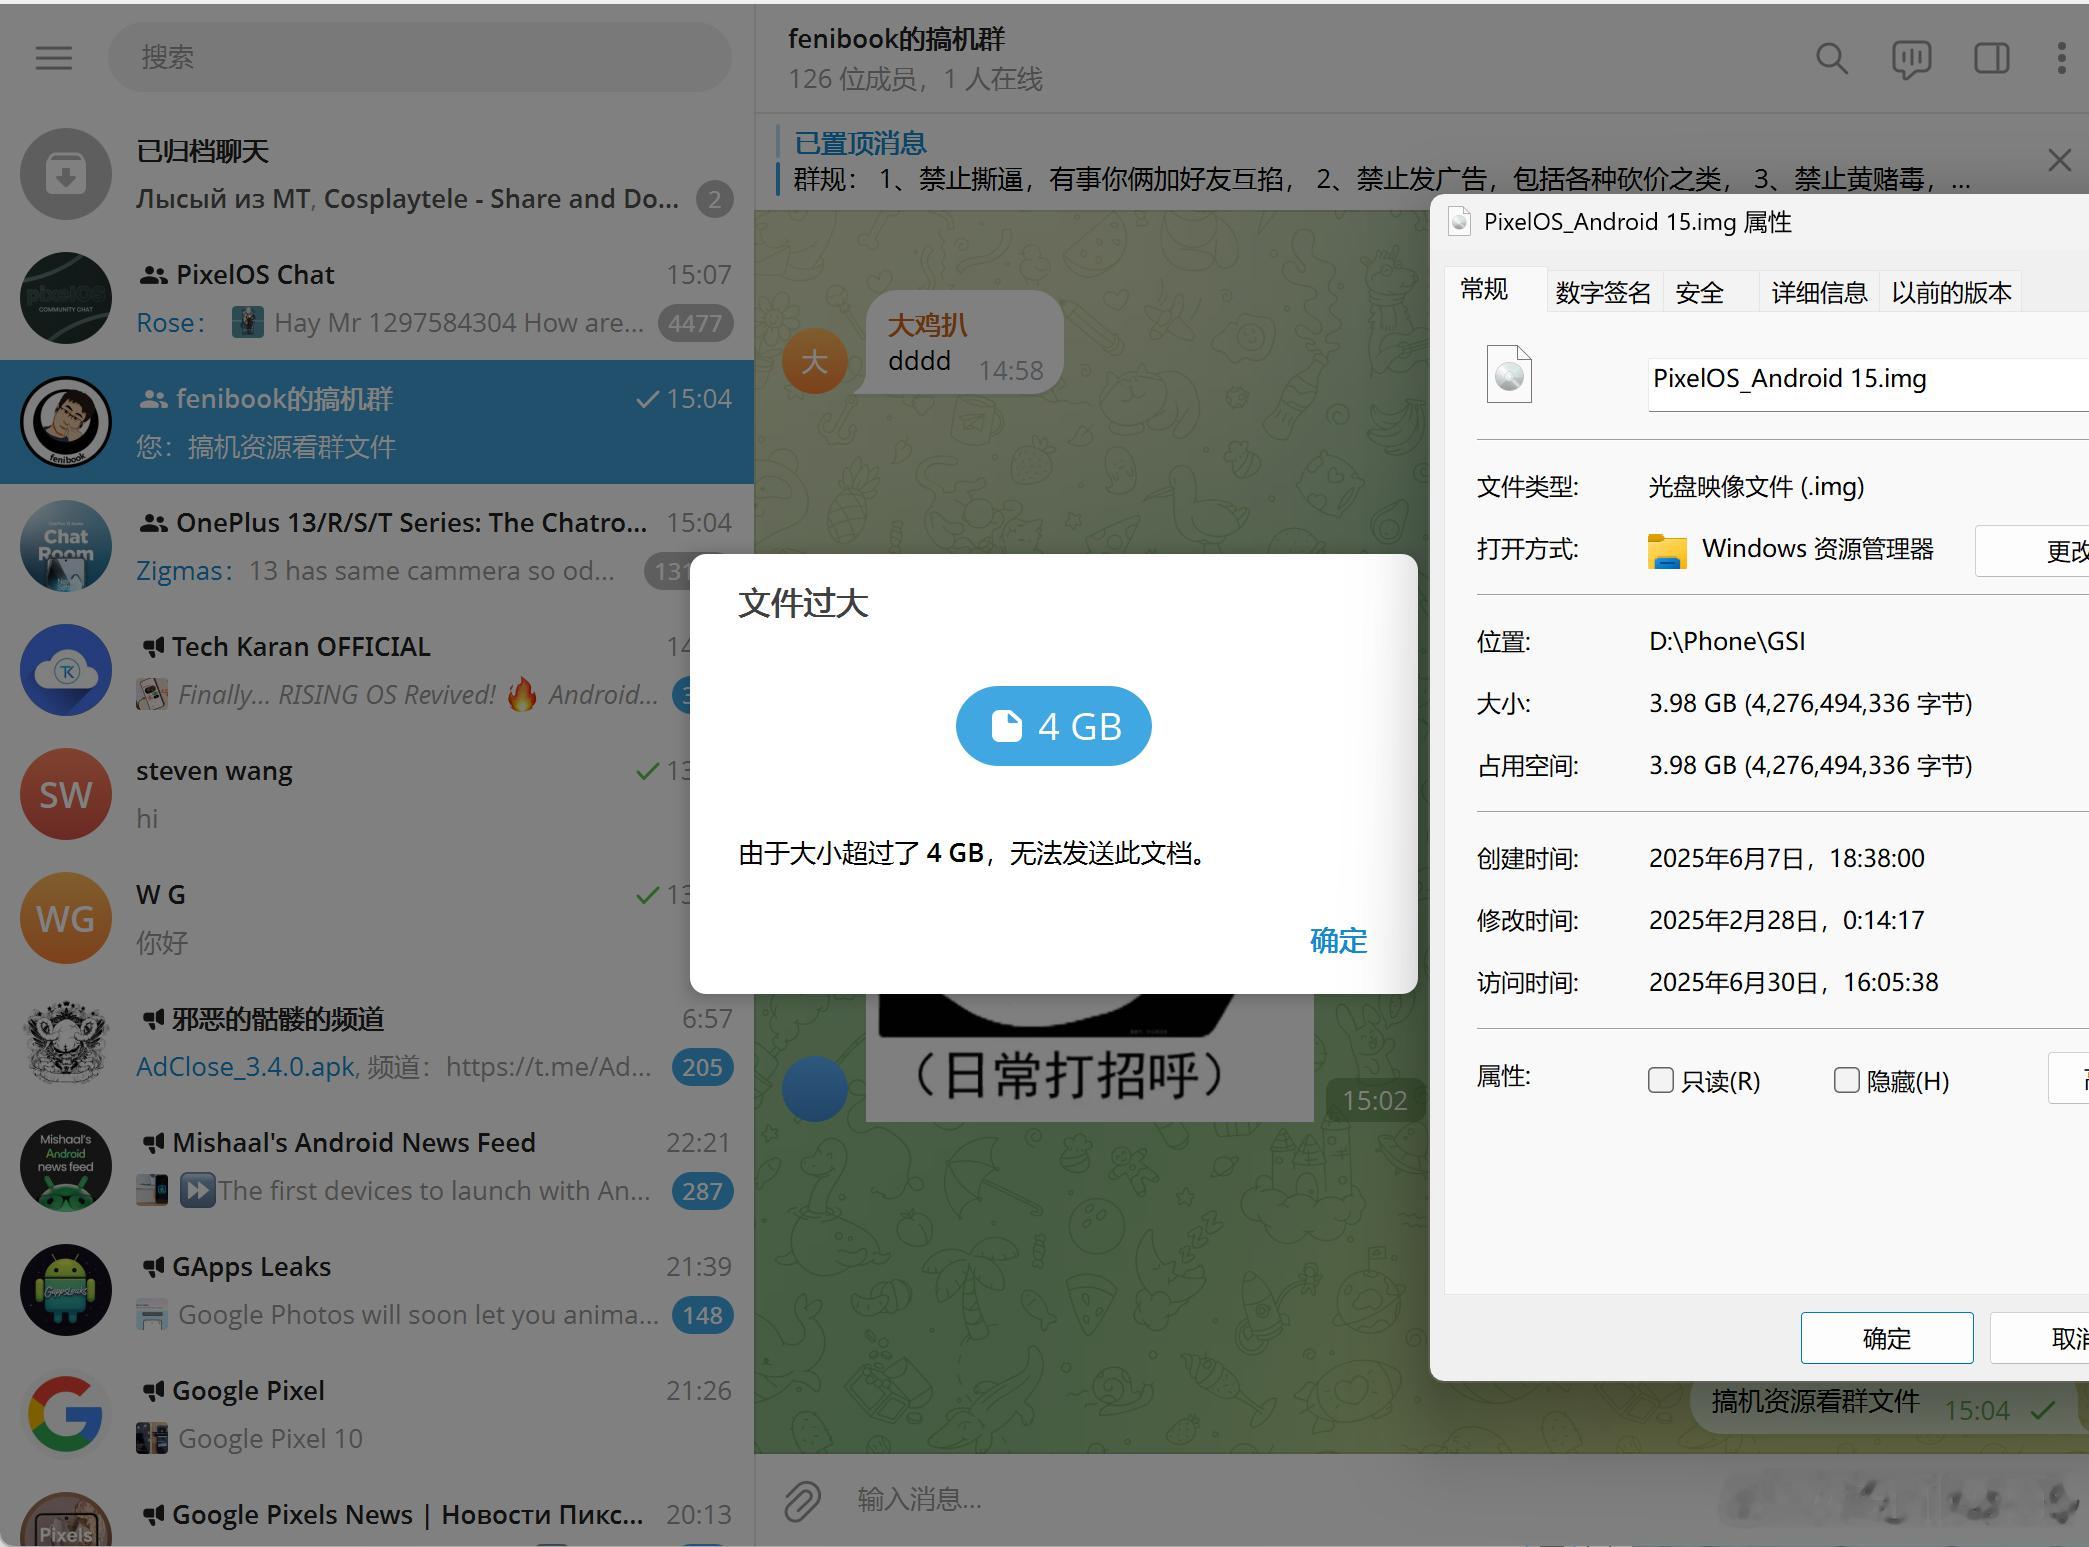Screen dimensions: 2089x1547
Task: Open Mishaal's Android News Feed avatar
Action: 66,1166
